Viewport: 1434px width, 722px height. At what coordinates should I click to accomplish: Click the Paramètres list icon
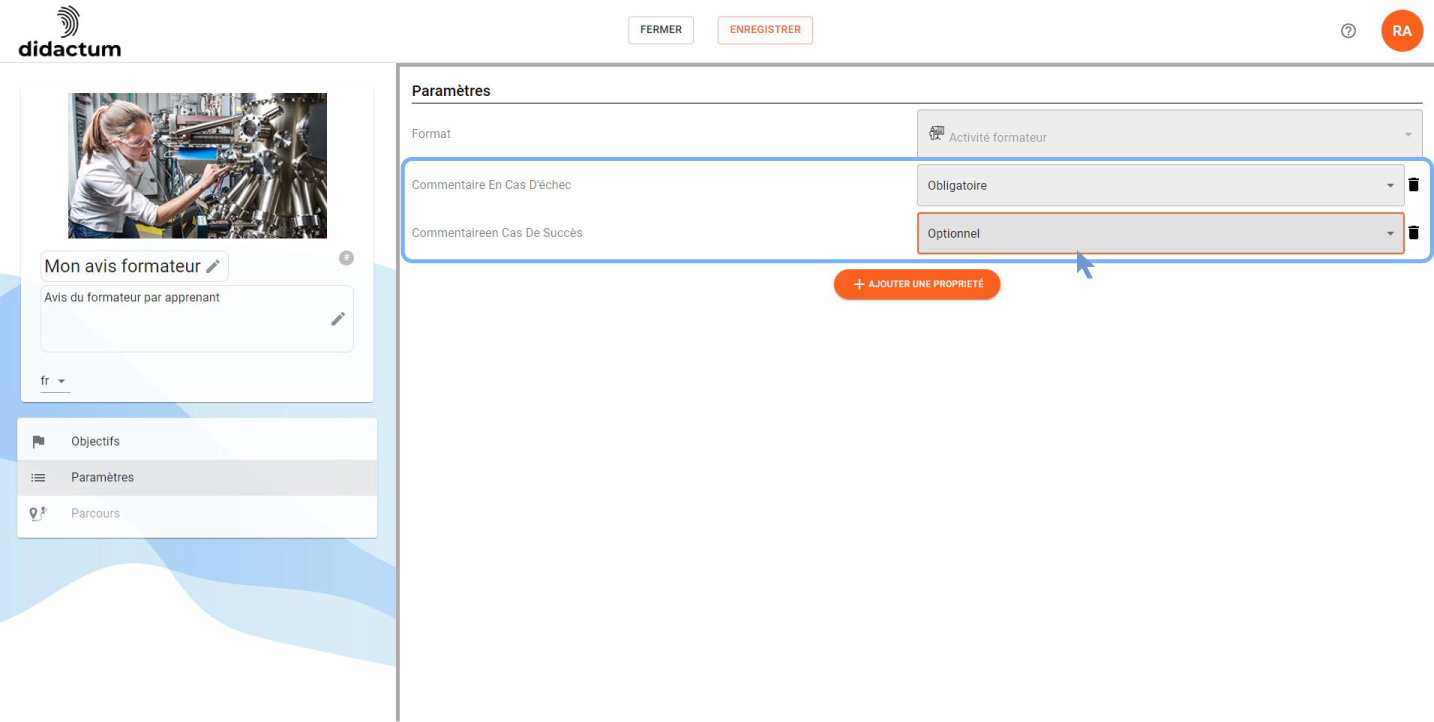tap(39, 478)
